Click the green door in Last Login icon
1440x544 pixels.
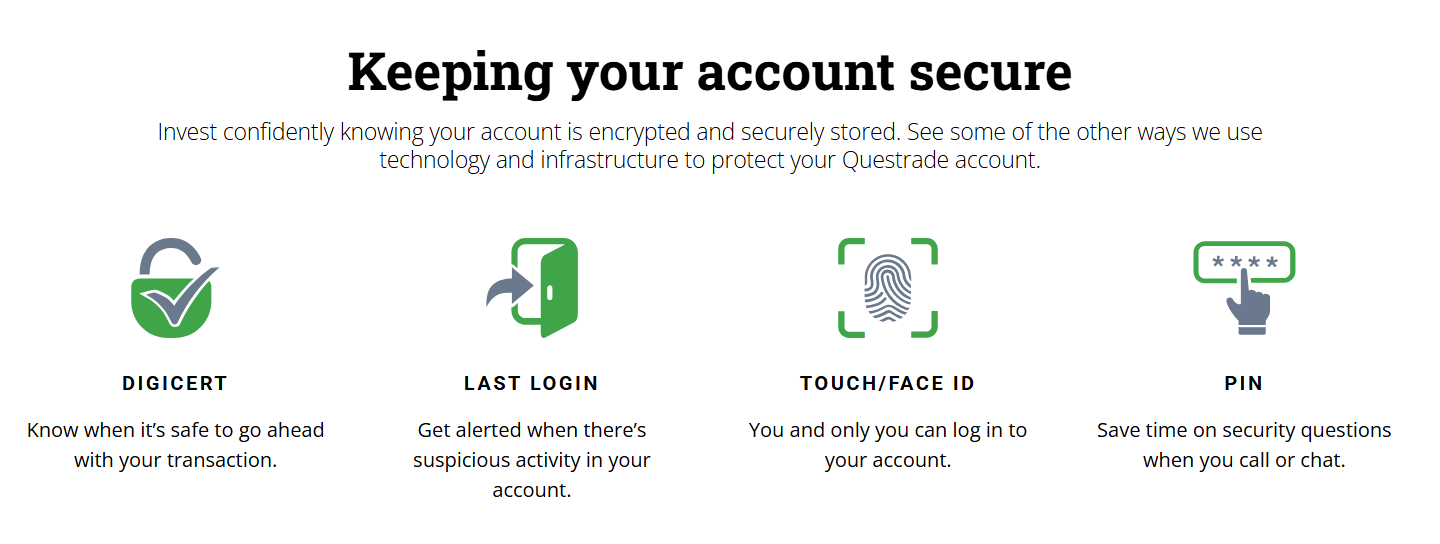(553, 289)
